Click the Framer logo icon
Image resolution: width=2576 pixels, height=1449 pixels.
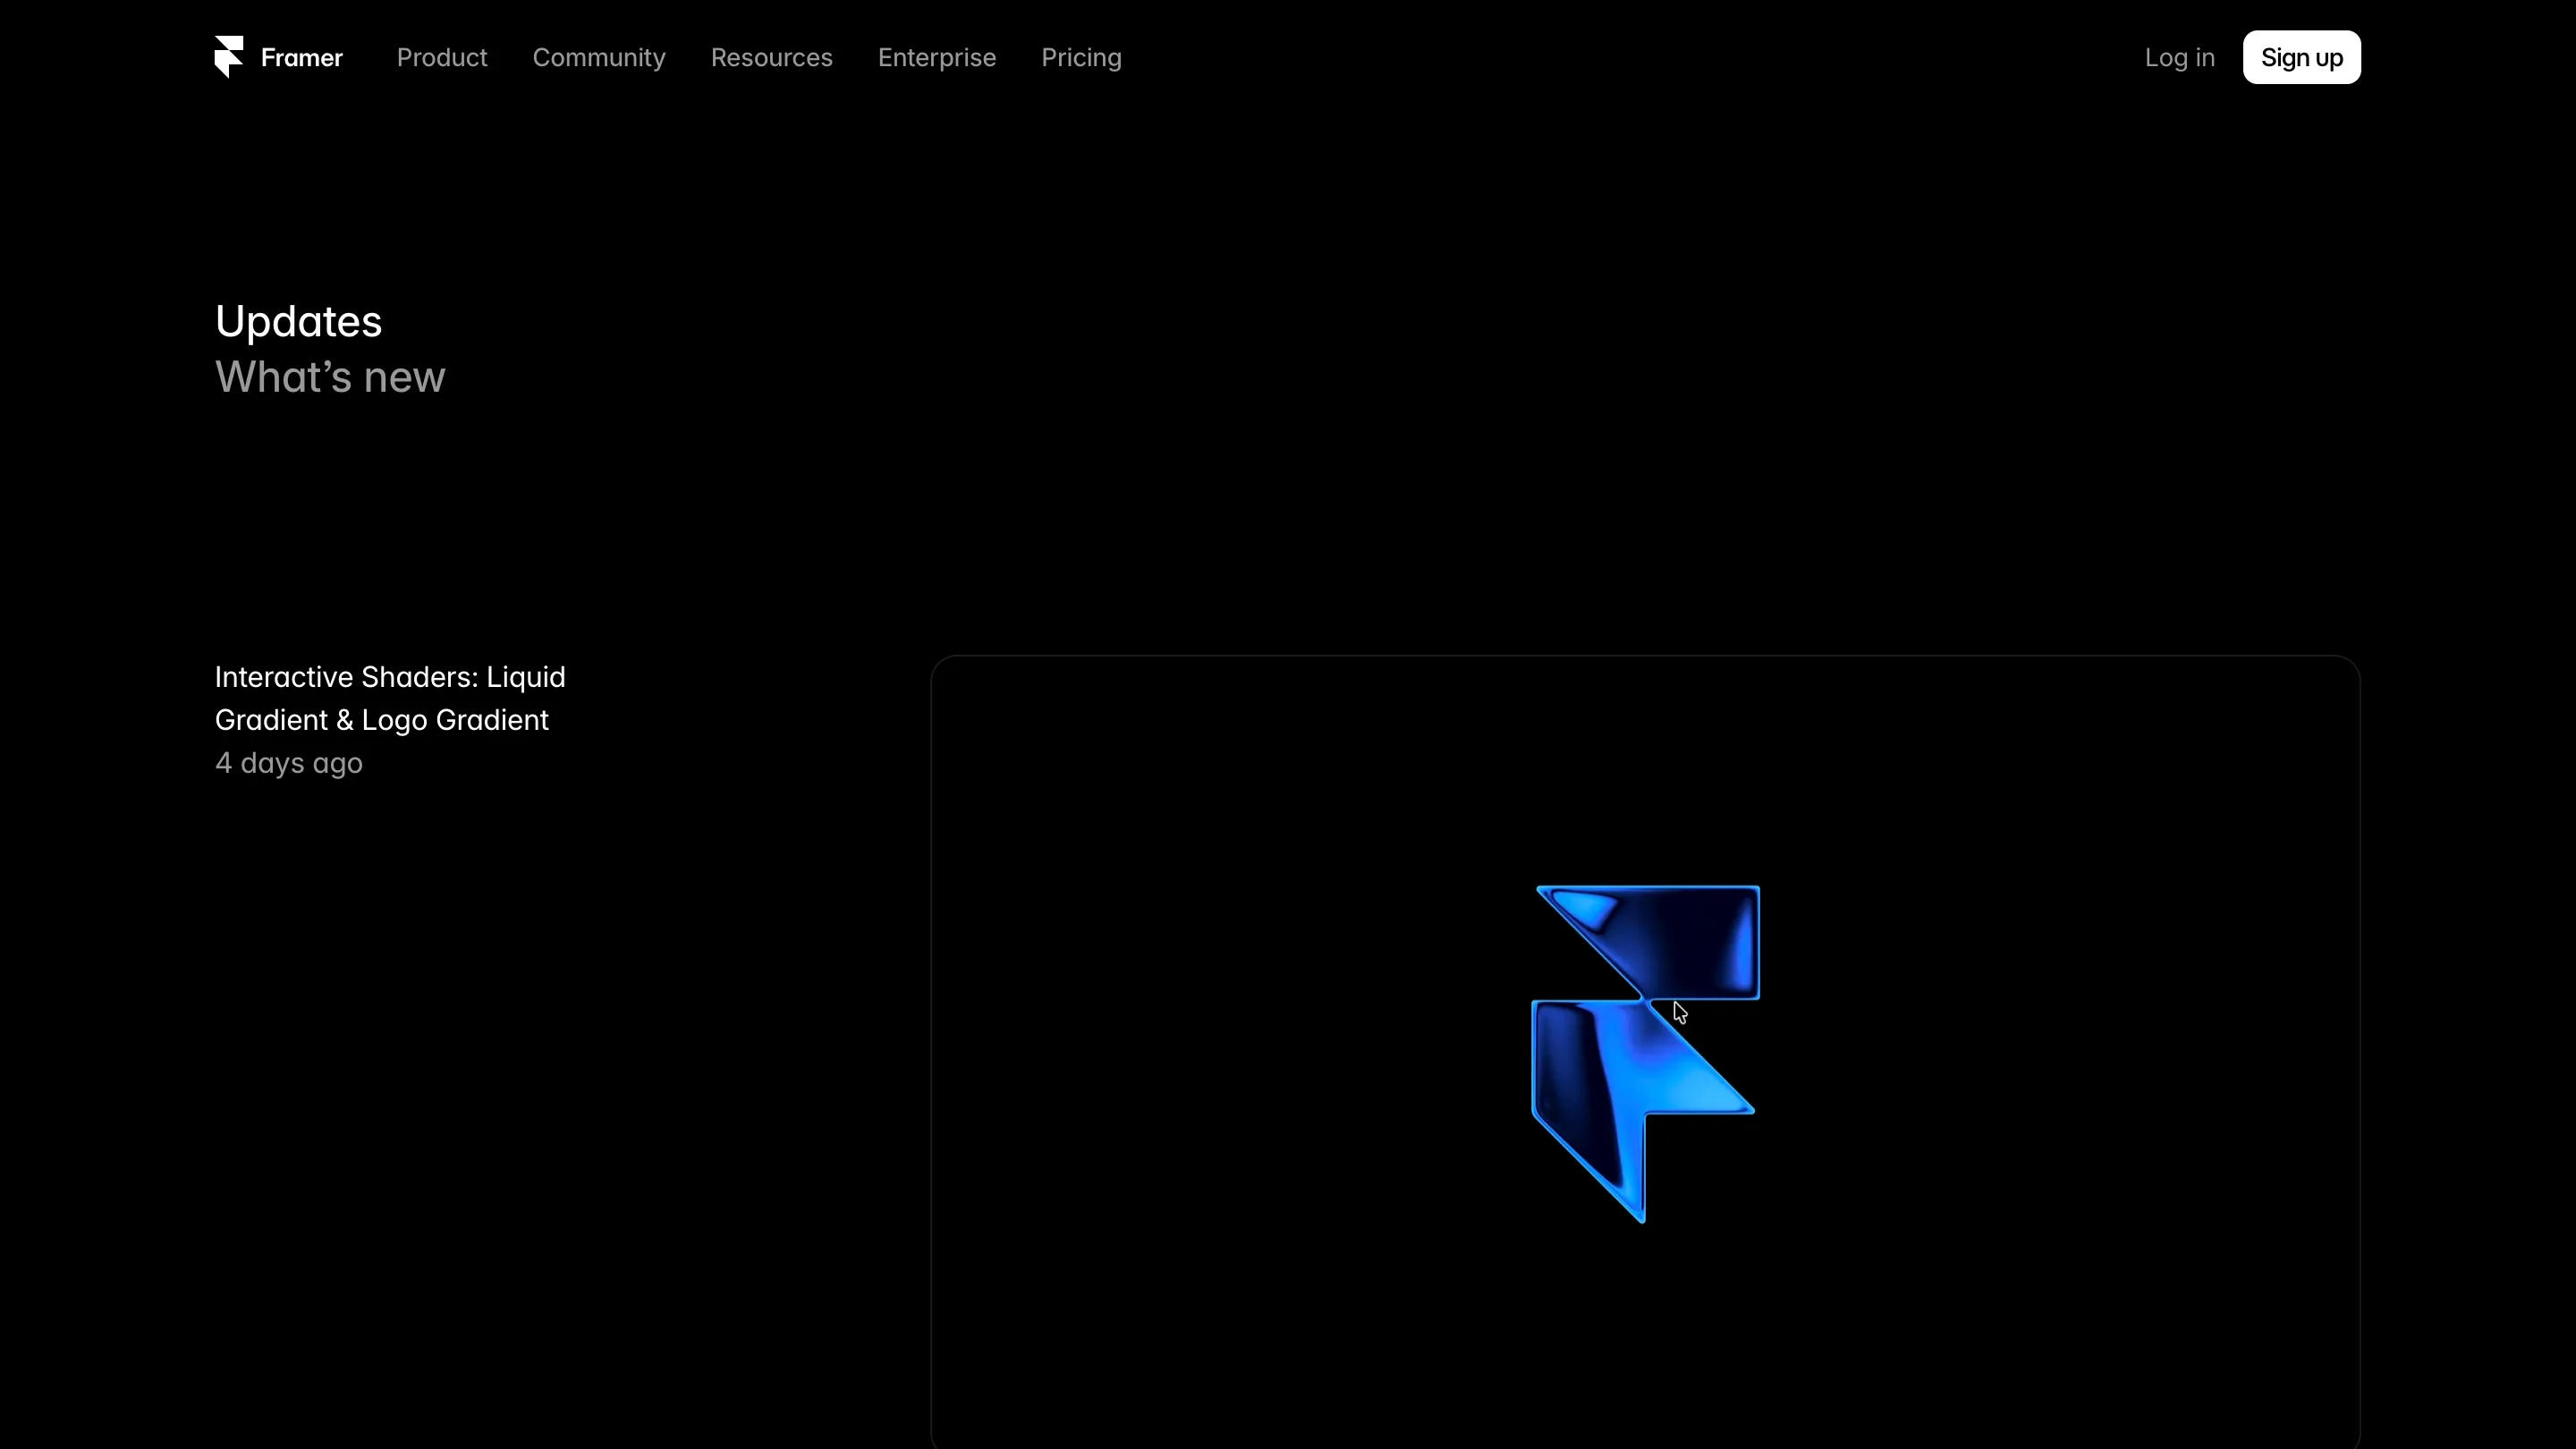coord(229,57)
